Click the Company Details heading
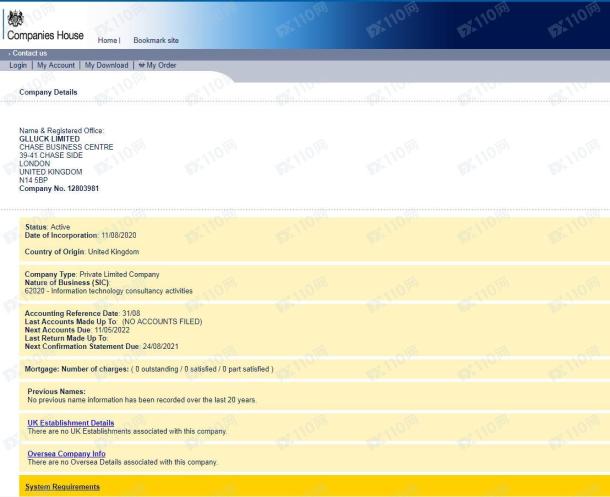 pos(48,92)
